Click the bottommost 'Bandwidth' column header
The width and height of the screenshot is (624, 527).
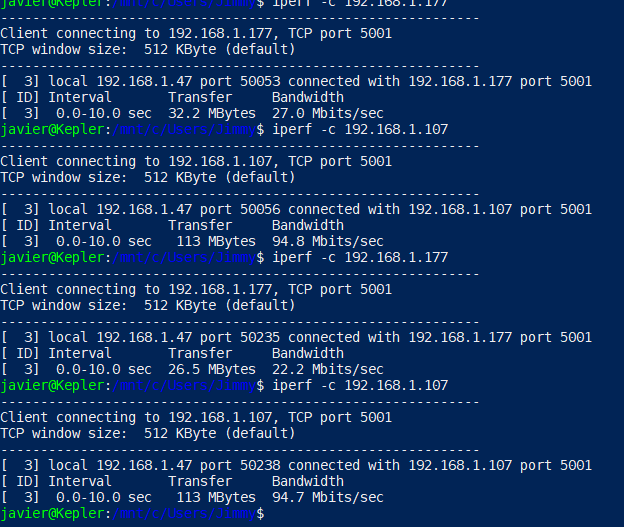[307, 482]
